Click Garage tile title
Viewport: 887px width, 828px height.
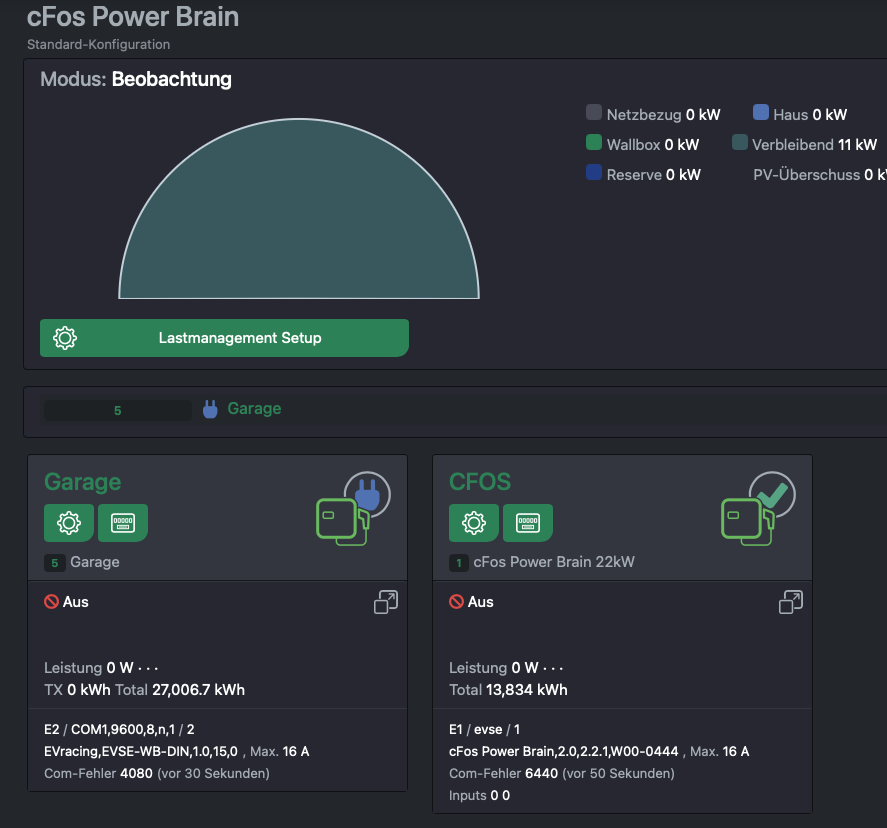click(x=83, y=482)
